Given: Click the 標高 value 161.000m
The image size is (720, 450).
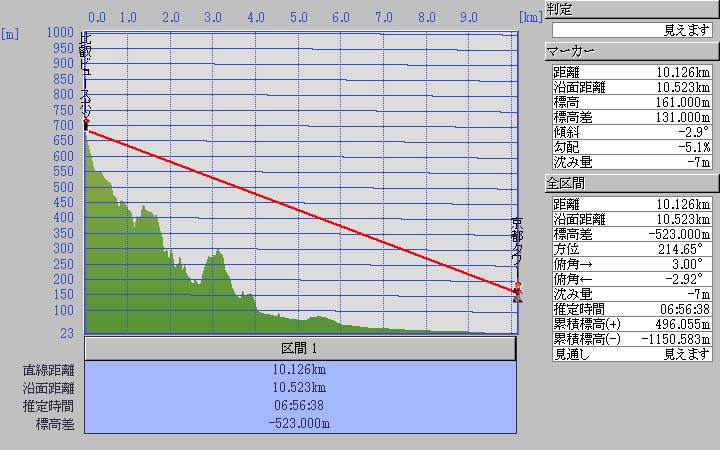Looking at the screenshot, I should point(683,102).
